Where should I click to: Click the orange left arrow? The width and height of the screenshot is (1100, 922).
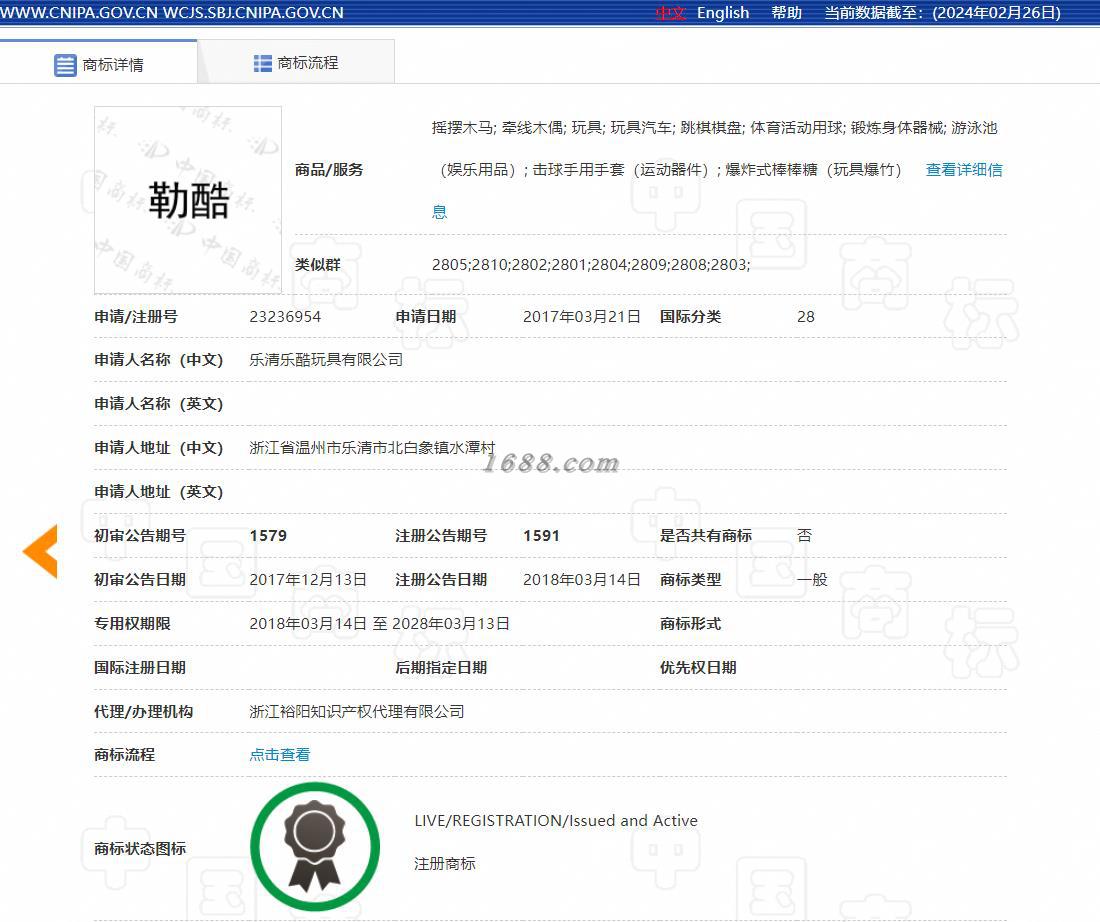(40, 552)
